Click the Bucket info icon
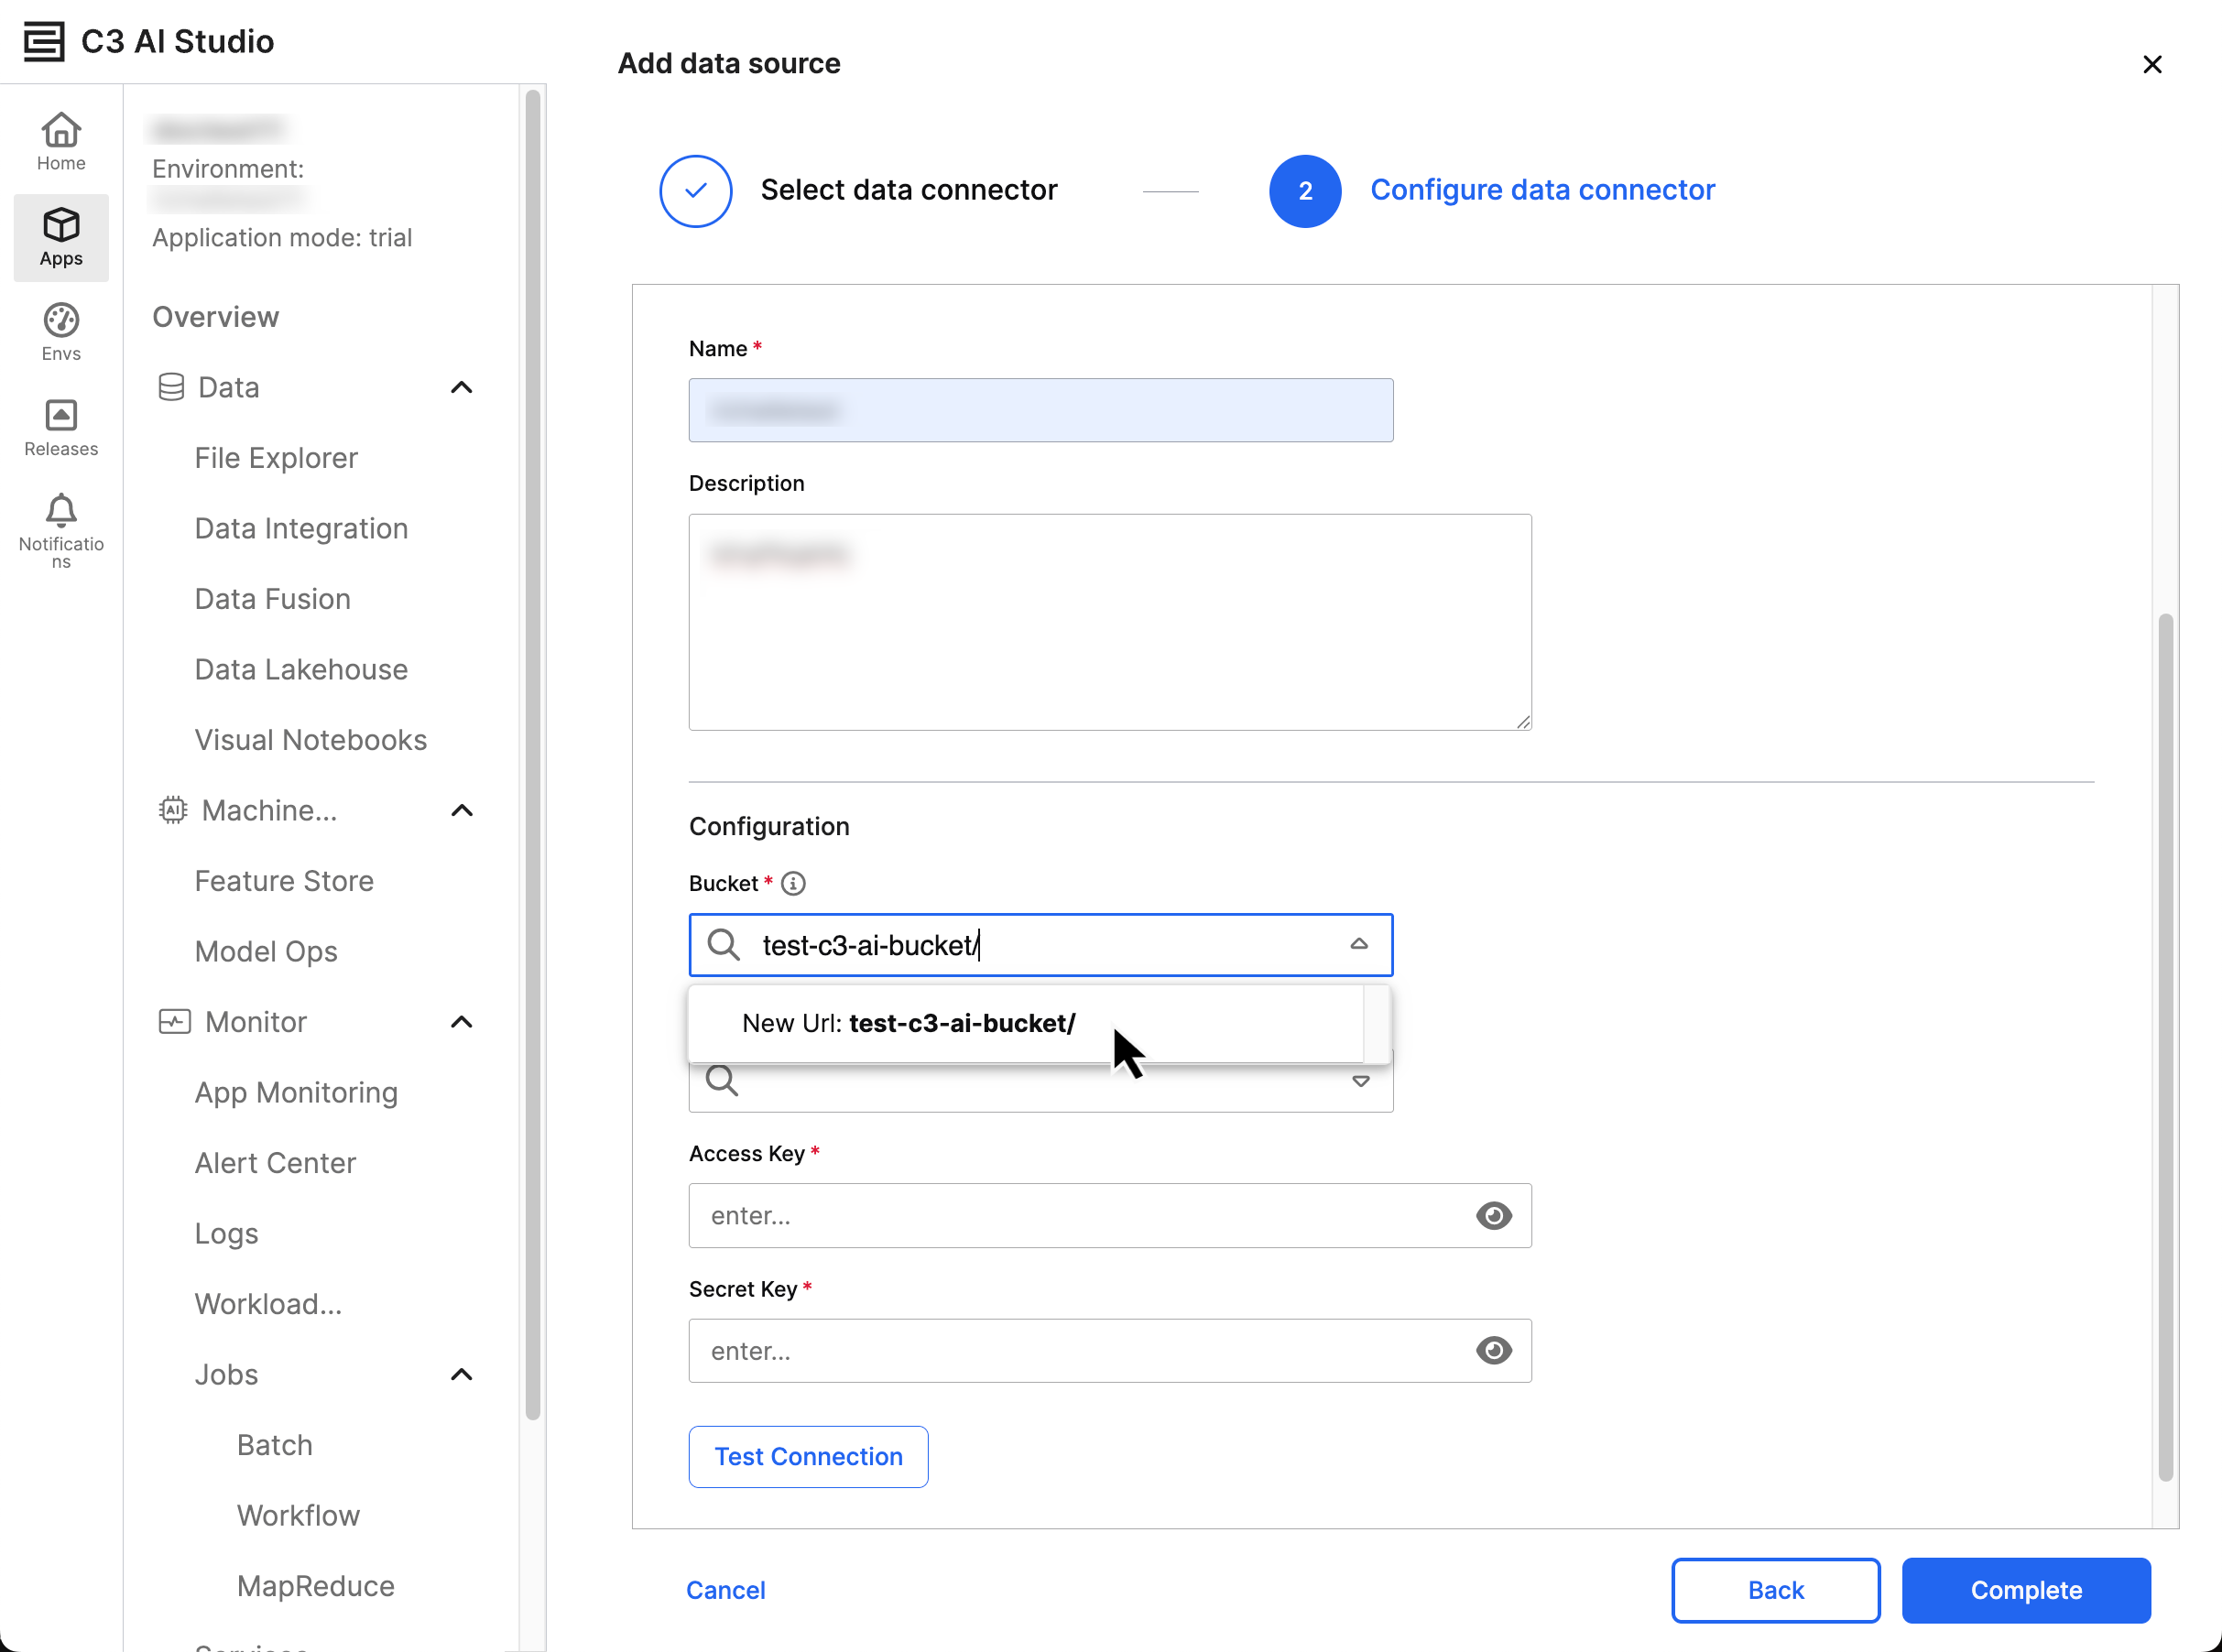 (793, 883)
